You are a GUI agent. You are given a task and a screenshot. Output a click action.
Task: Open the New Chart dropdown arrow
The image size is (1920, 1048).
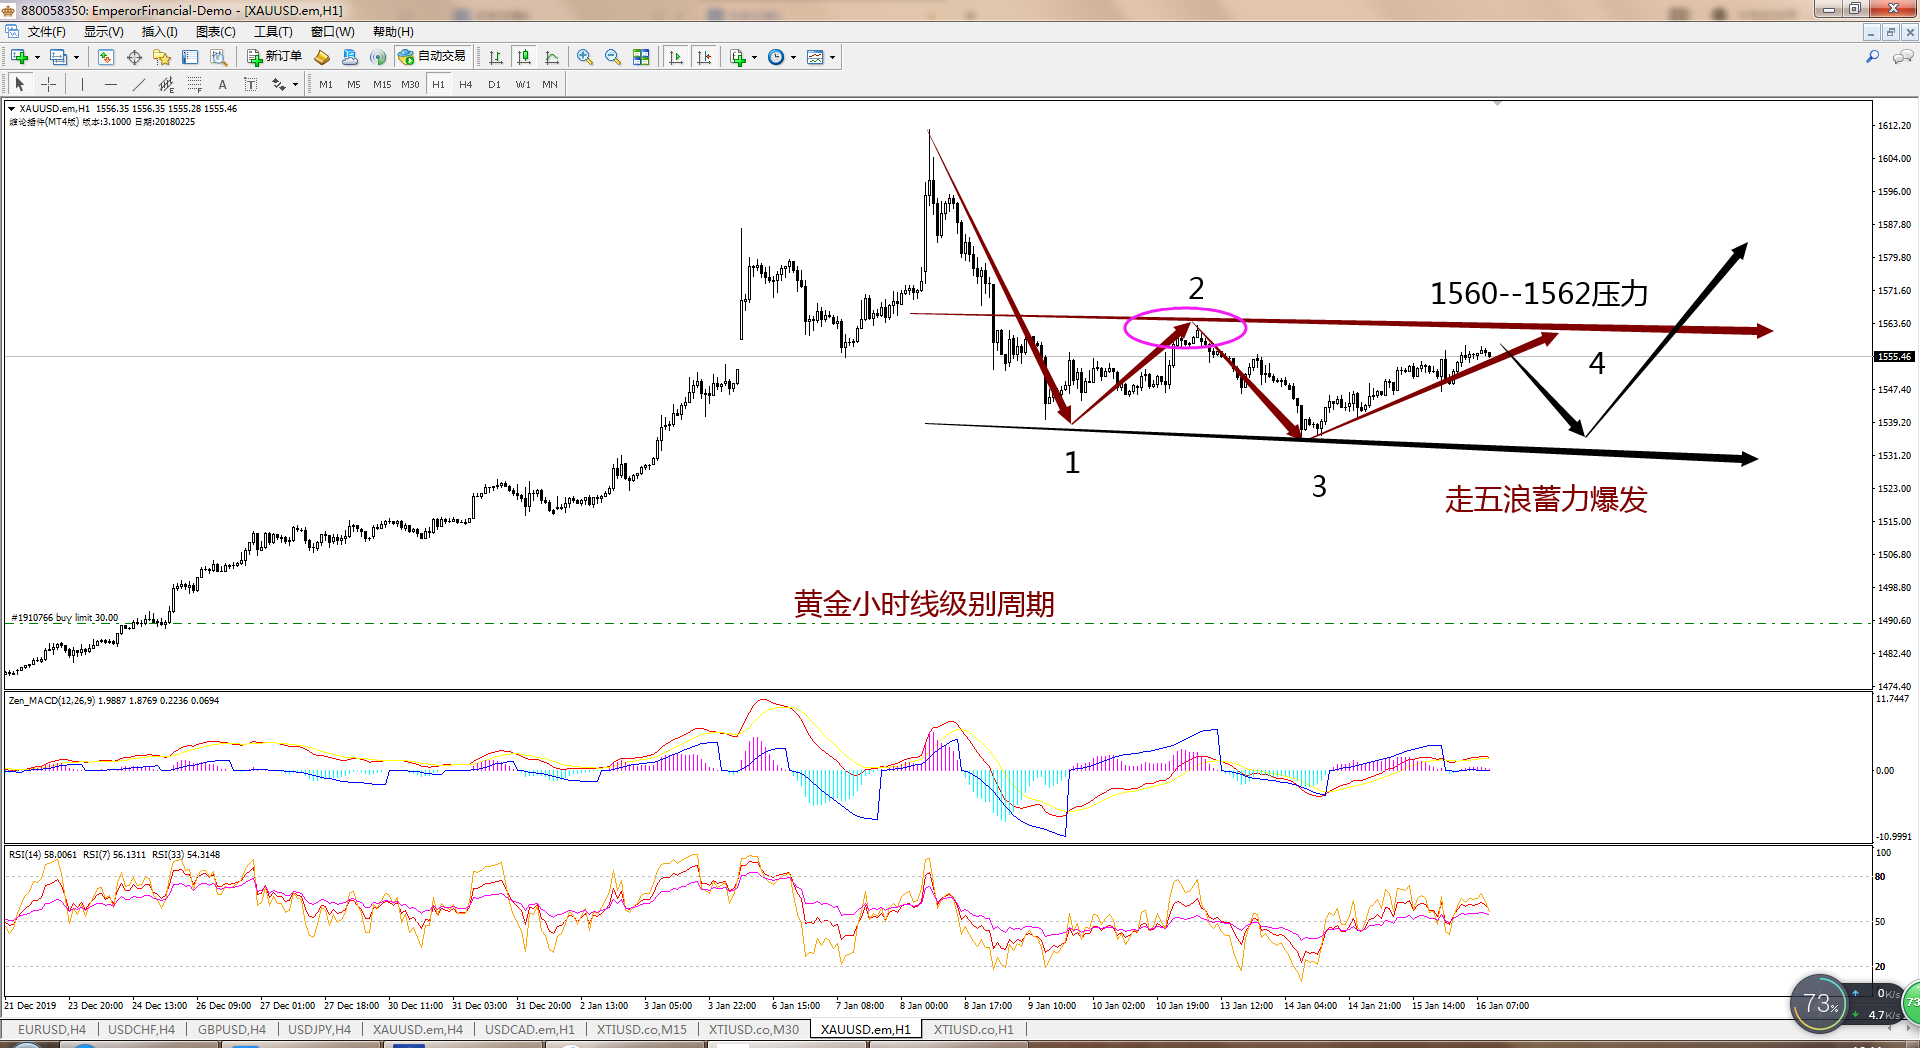pos(37,57)
